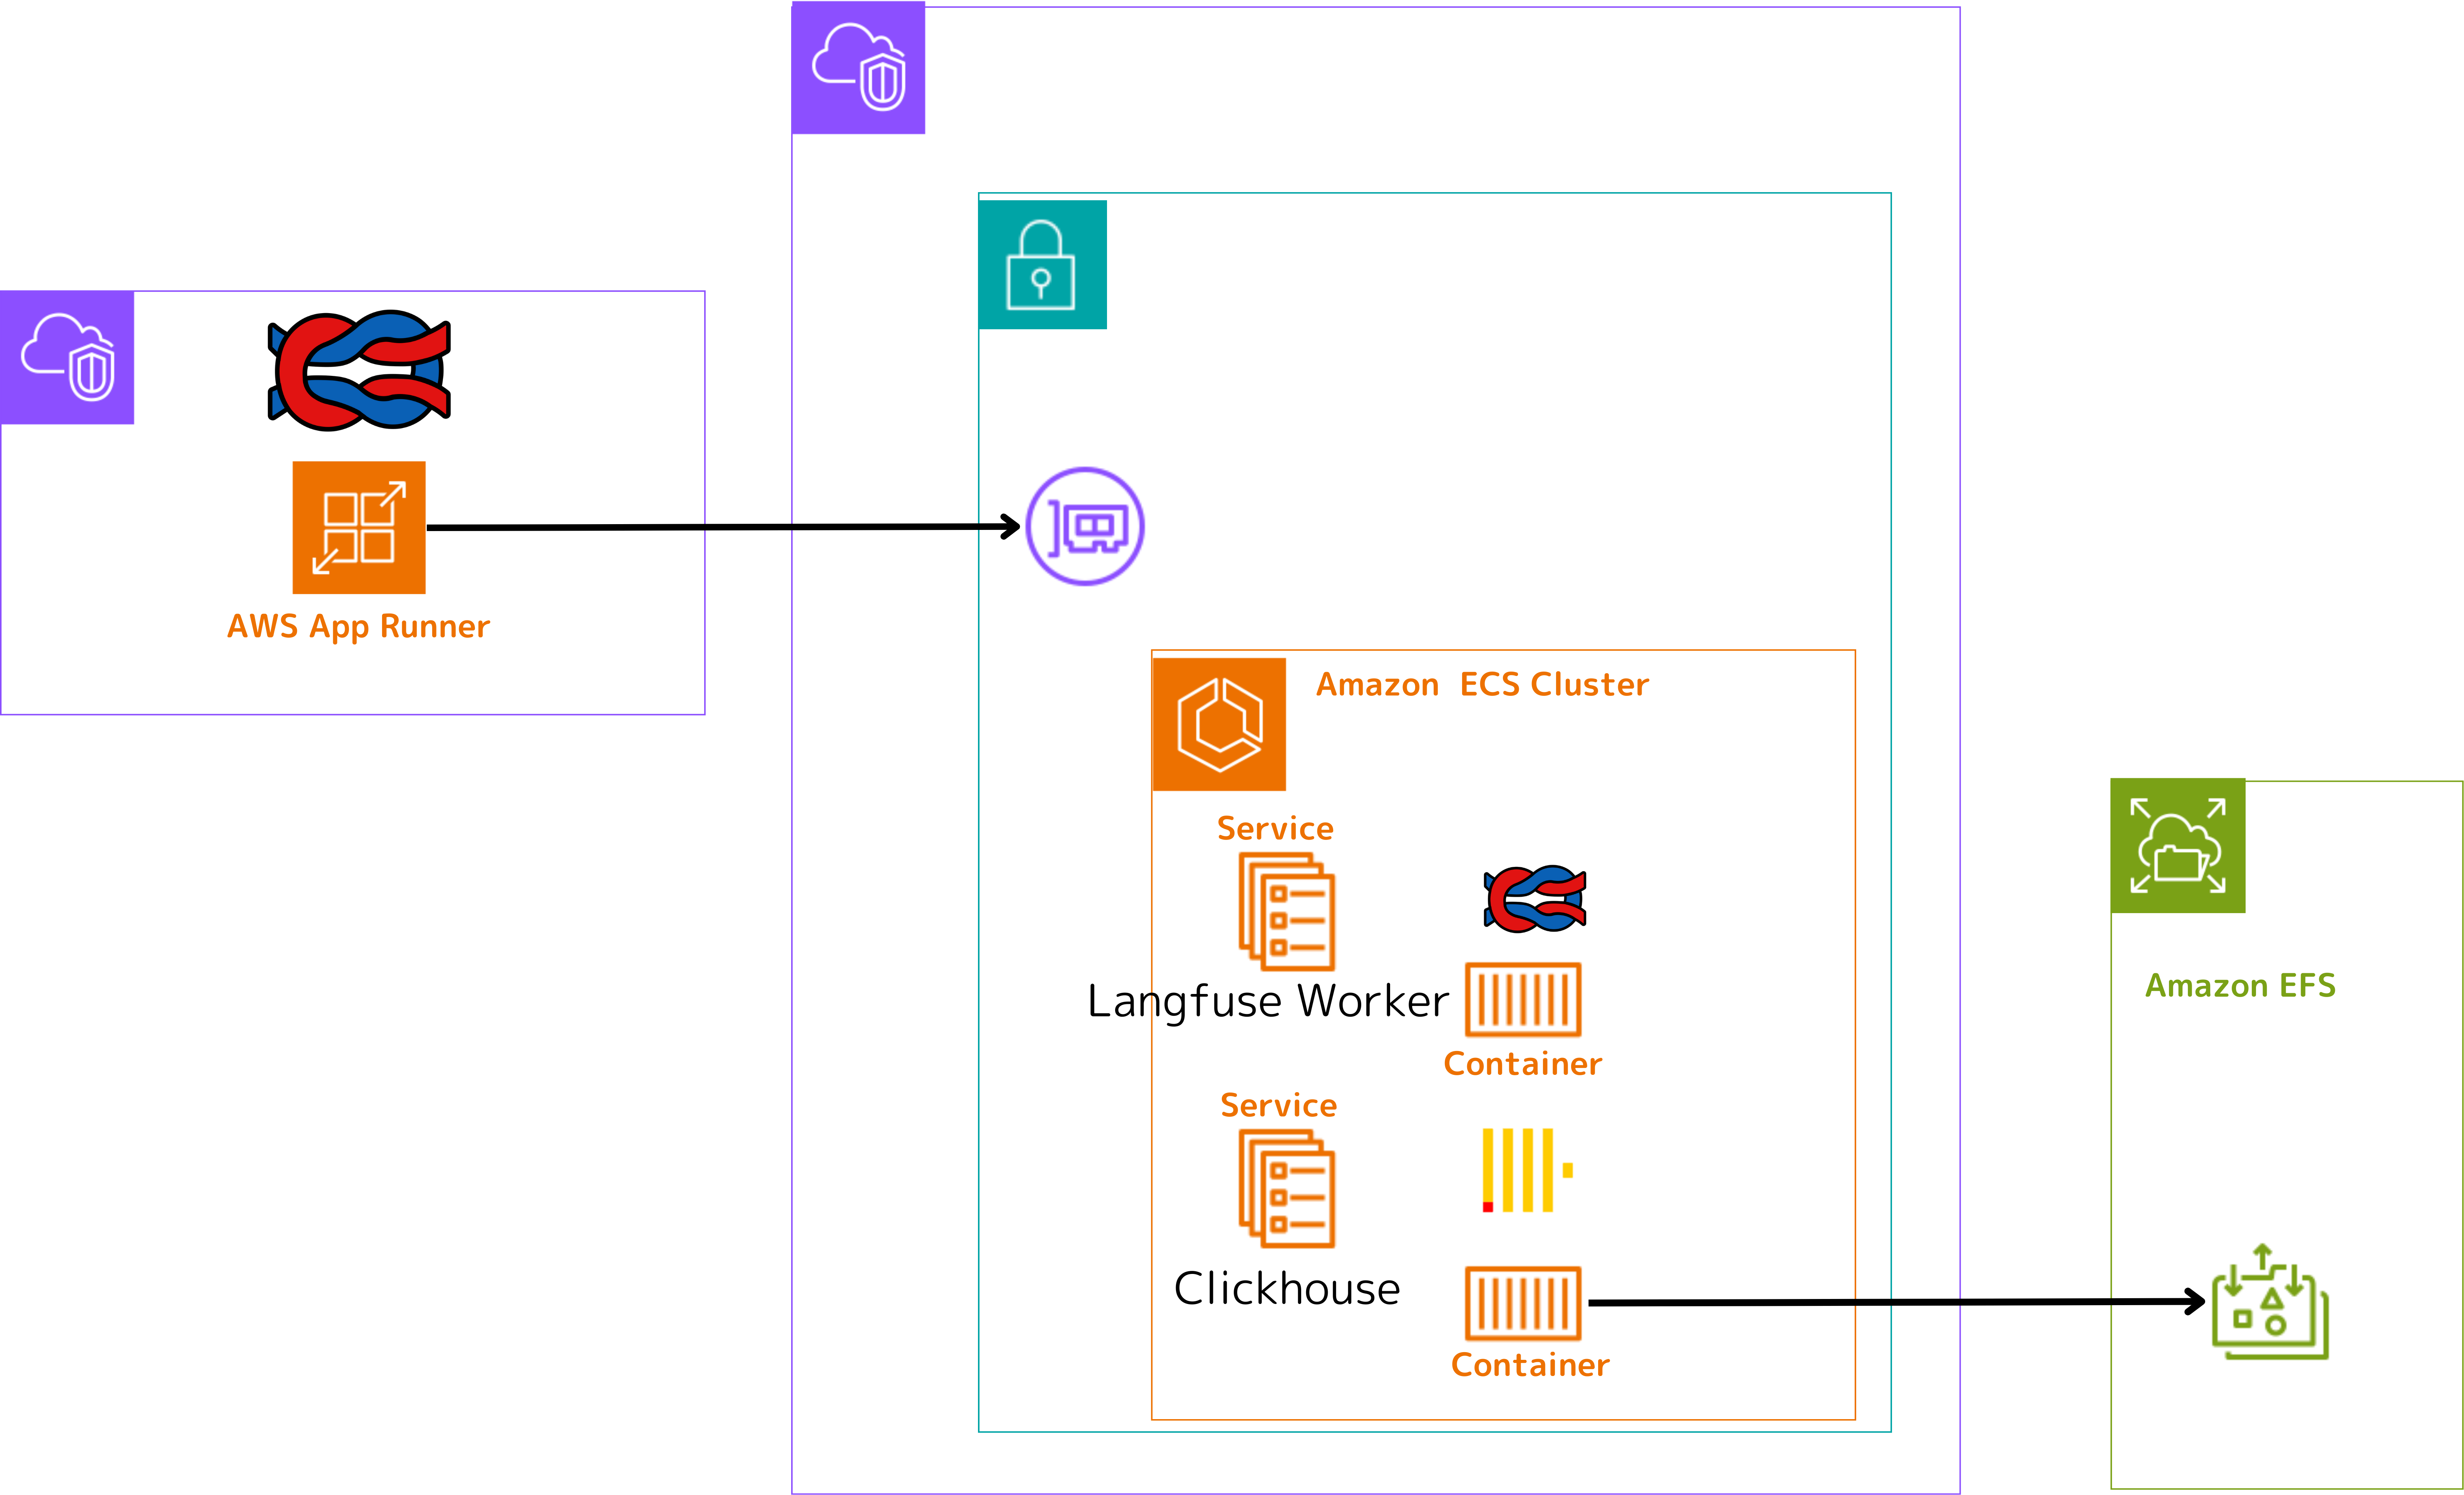Select the Container icon under Langfuse Worker
The image size is (2464, 1495).
tap(1523, 998)
